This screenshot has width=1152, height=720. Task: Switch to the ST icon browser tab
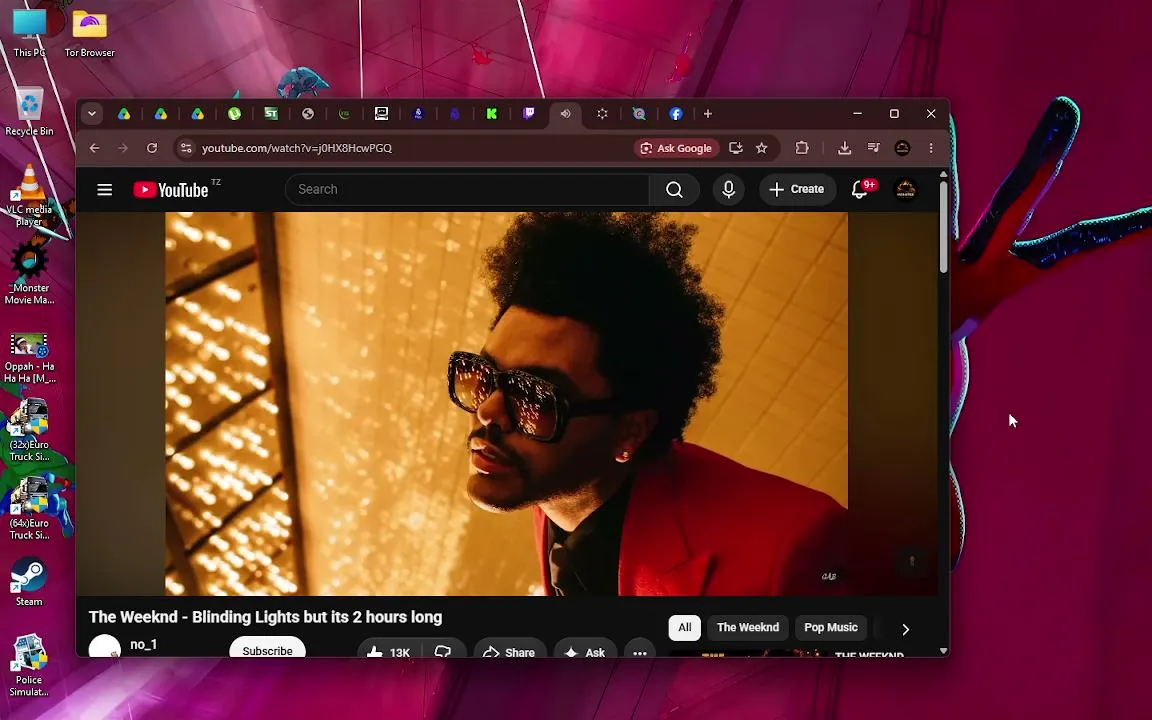[271, 114]
